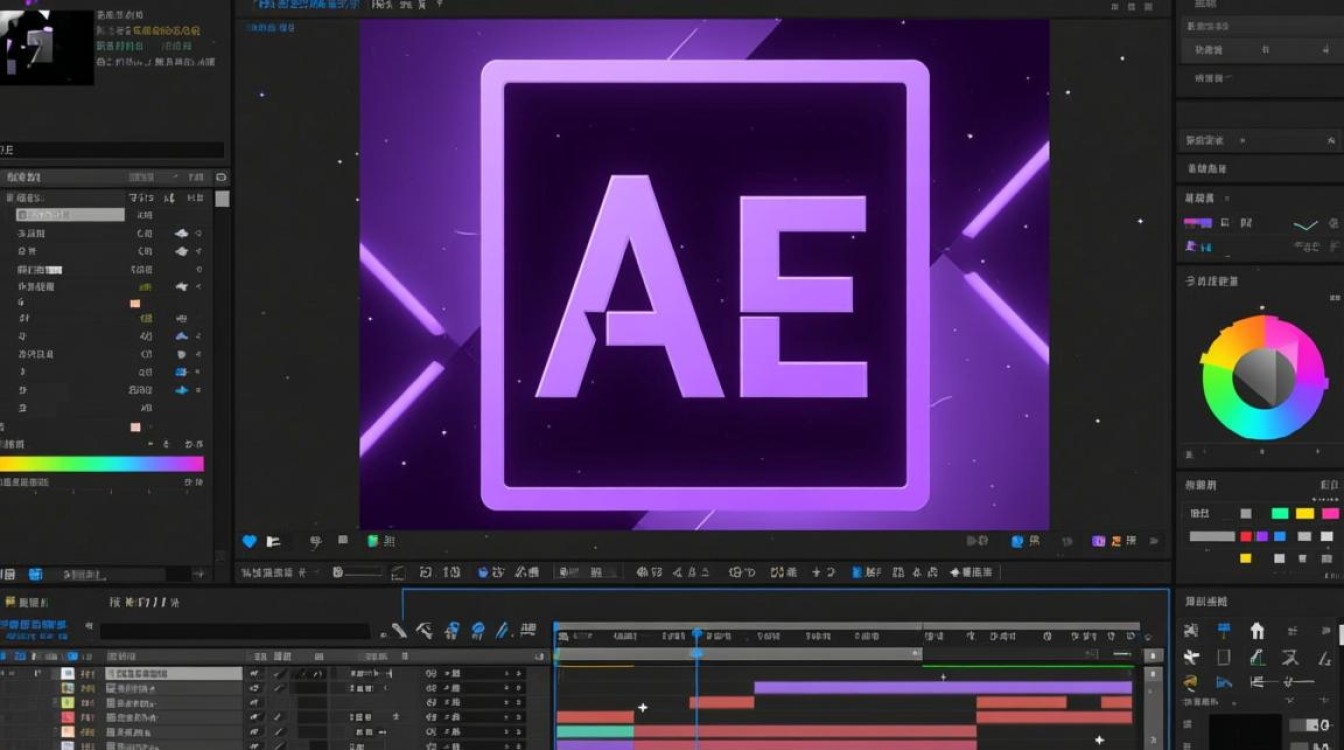Click the white flag icon beside the heart
The image size is (1344, 750).
click(273, 541)
